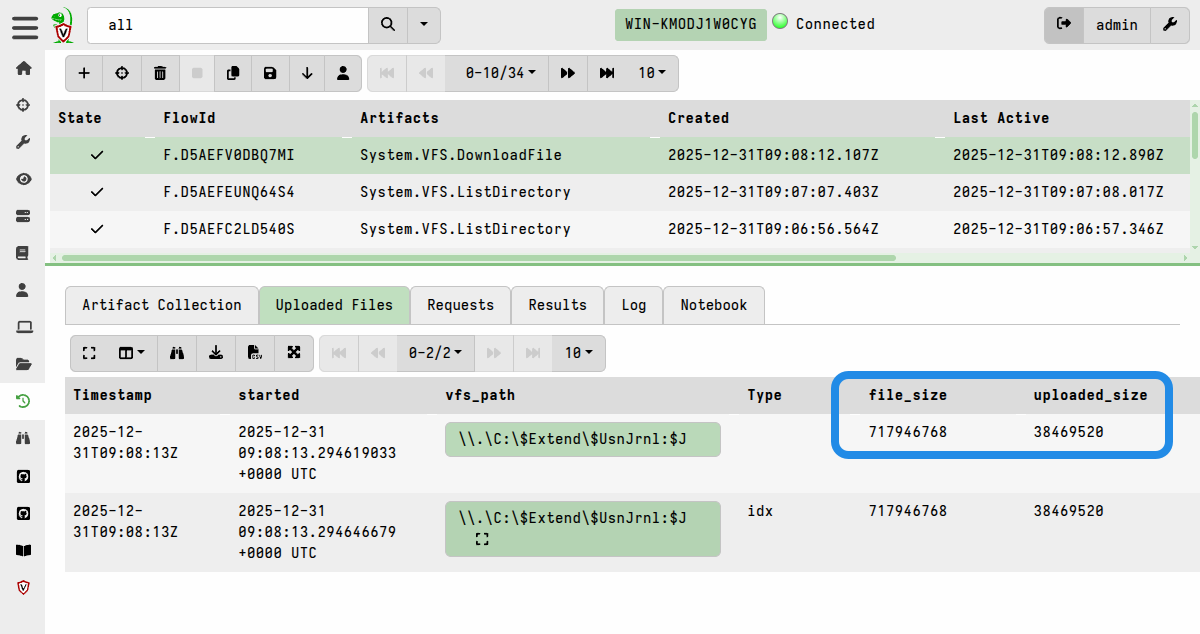Click the save collection floppy disk icon

pyautogui.click(x=270, y=73)
